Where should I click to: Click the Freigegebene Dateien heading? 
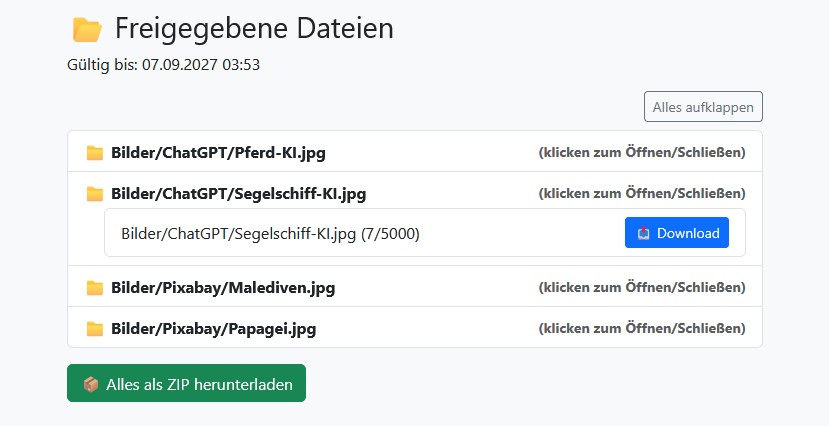point(254,29)
